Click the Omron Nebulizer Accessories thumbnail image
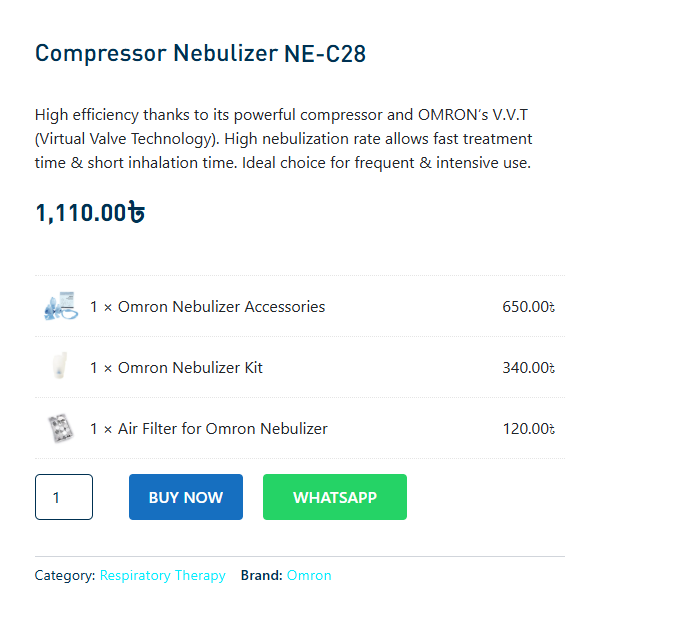 pos(59,307)
